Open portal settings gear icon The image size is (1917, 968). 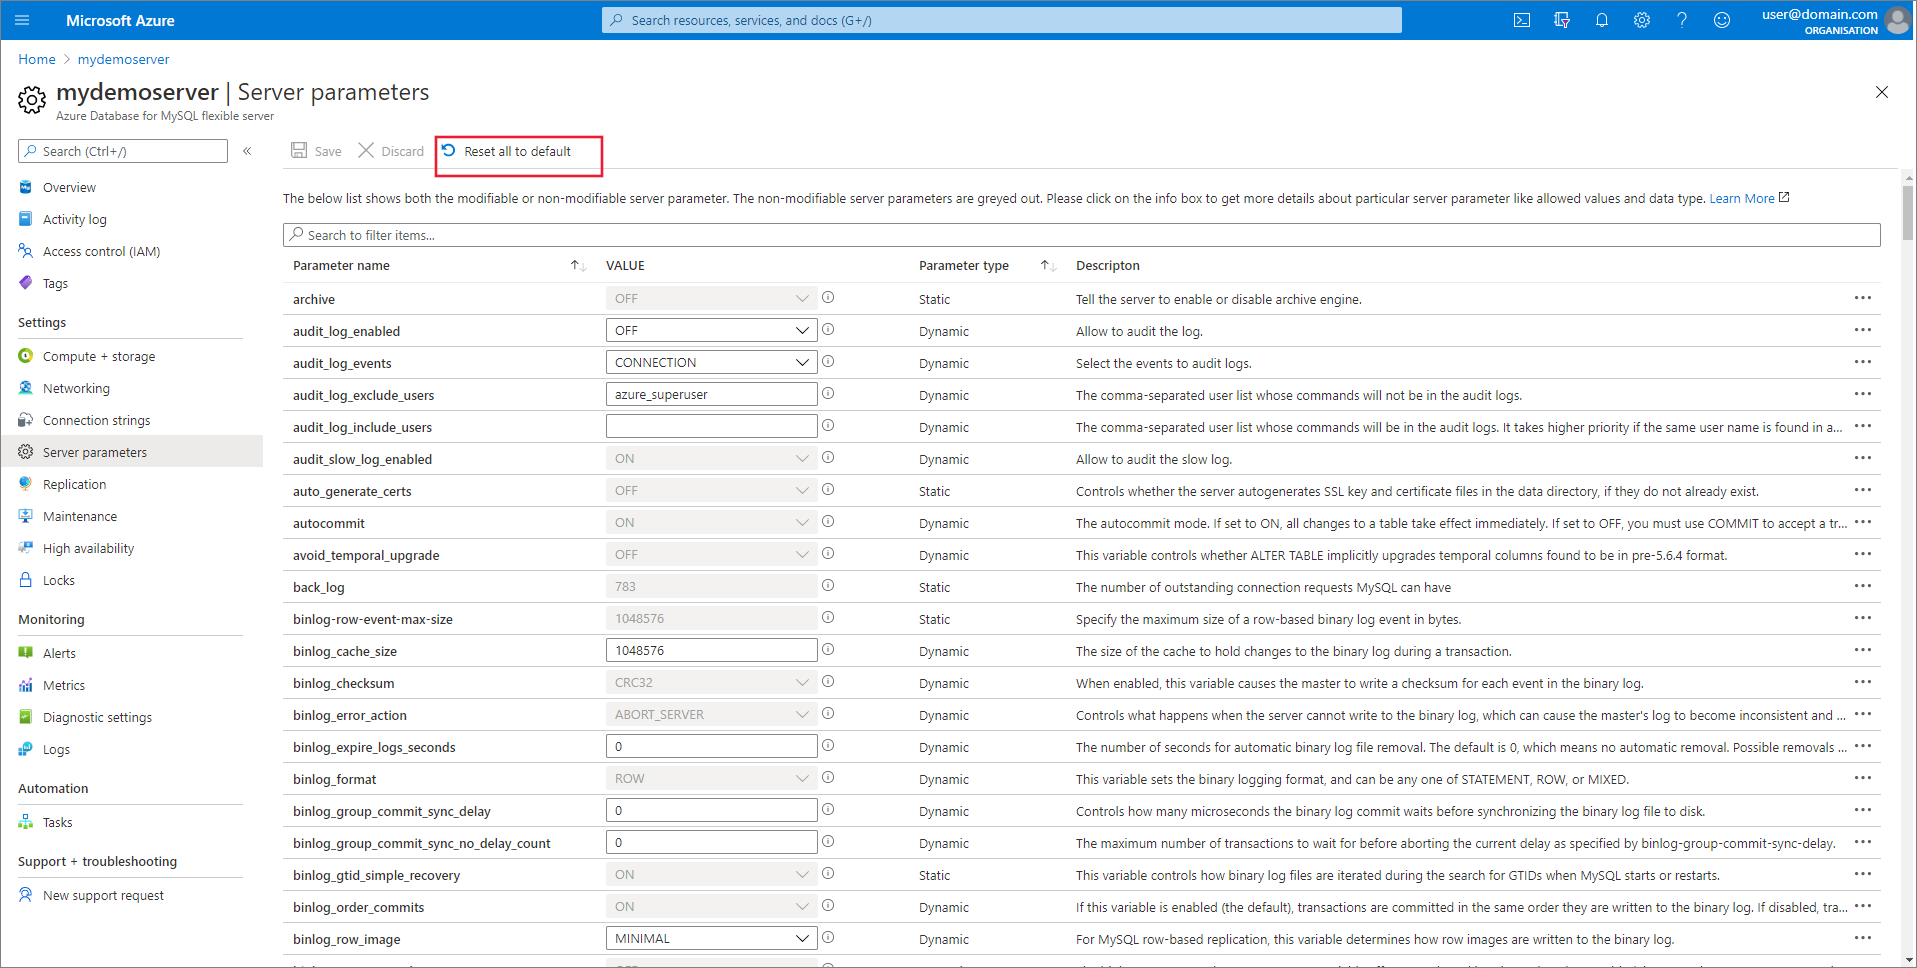(x=1641, y=20)
